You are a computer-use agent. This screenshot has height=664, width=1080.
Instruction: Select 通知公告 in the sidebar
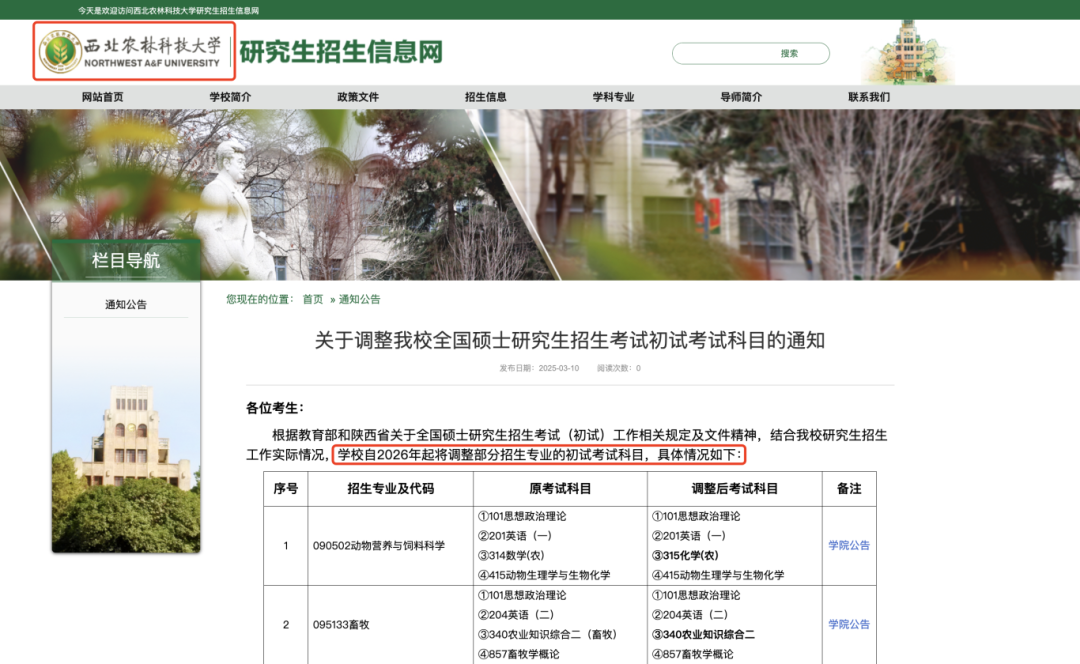[126, 305]
